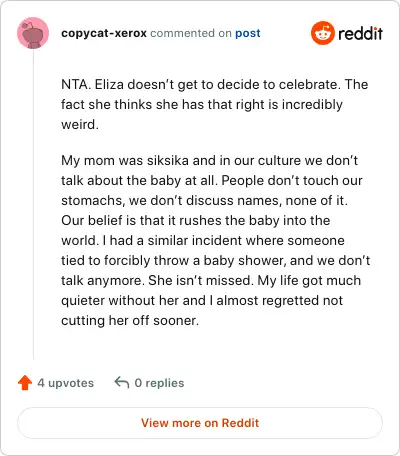Click the orange Reddit Snoo logo icon
The height and width of the screenshot is (456, 400).
point(322,33)
